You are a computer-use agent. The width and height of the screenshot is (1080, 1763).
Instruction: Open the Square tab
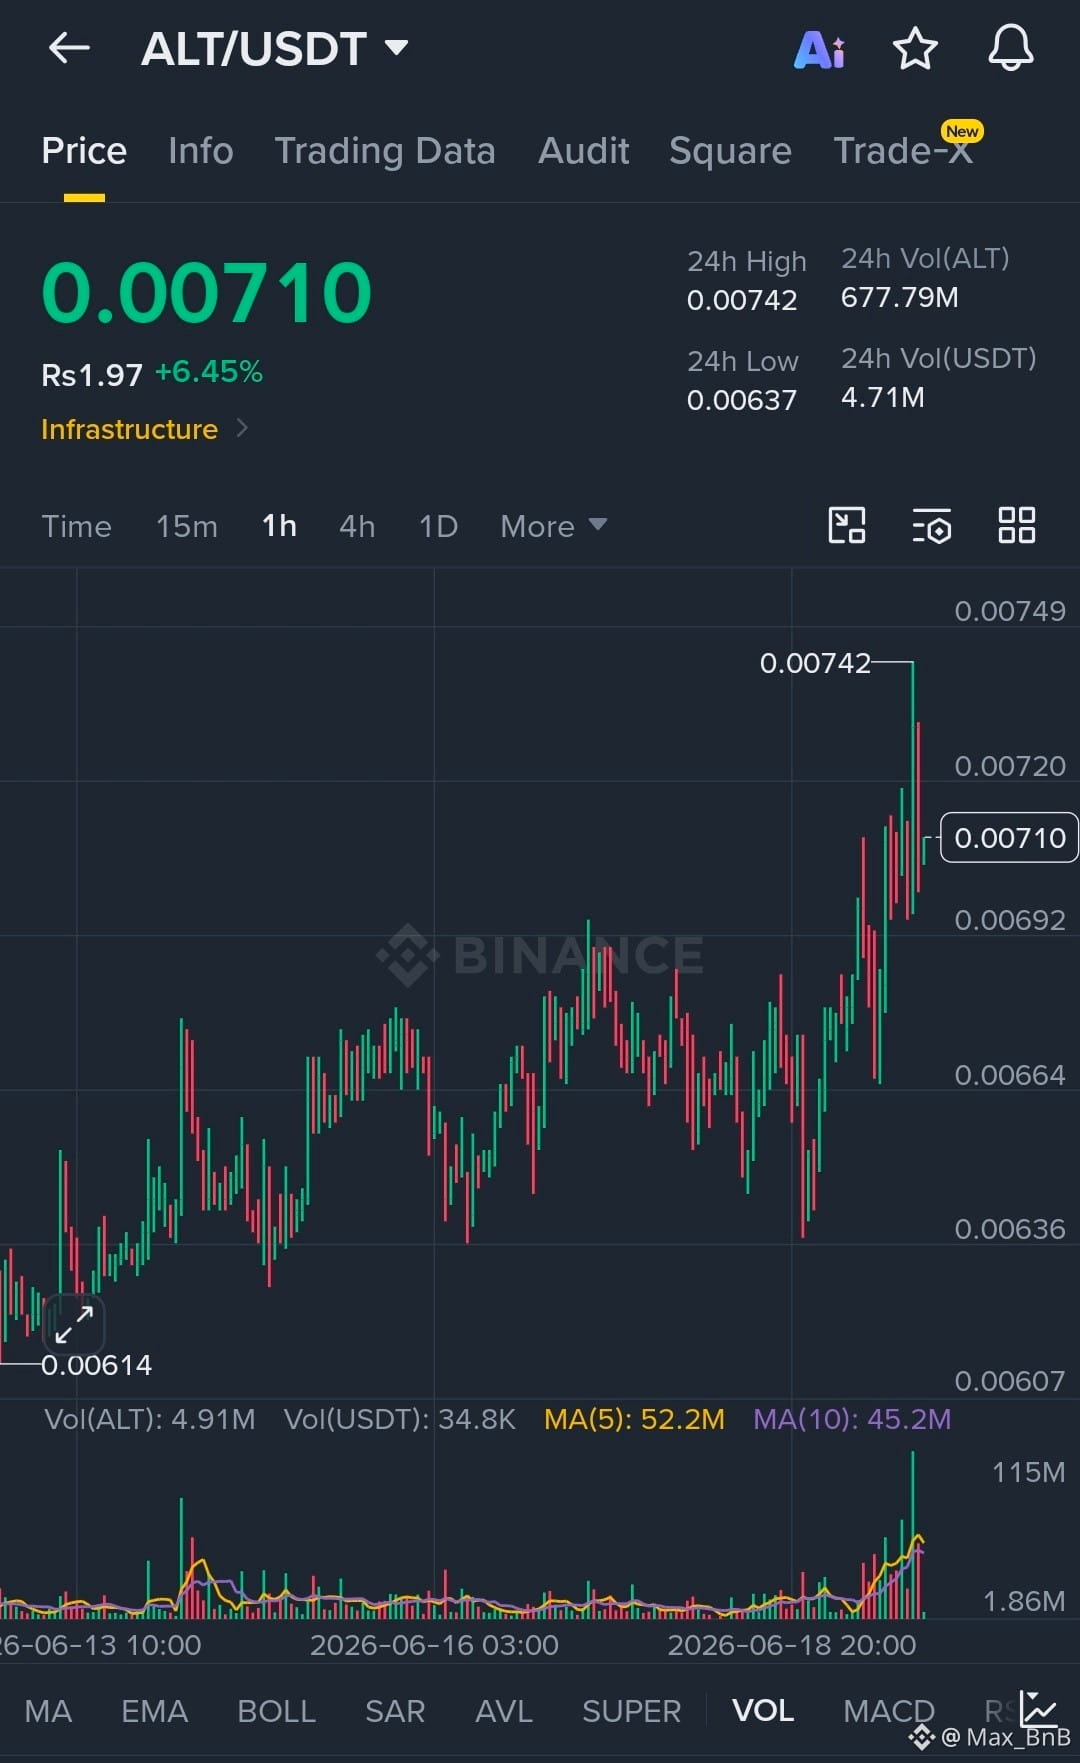coord(730,151)
